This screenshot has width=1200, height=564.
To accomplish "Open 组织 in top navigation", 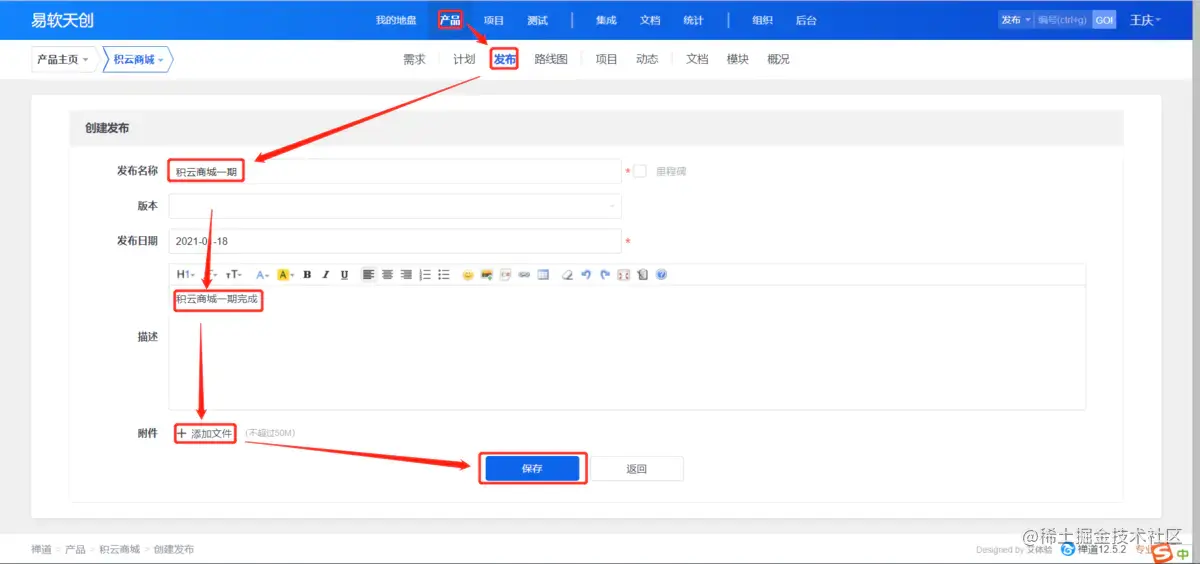I will (762, 20).
